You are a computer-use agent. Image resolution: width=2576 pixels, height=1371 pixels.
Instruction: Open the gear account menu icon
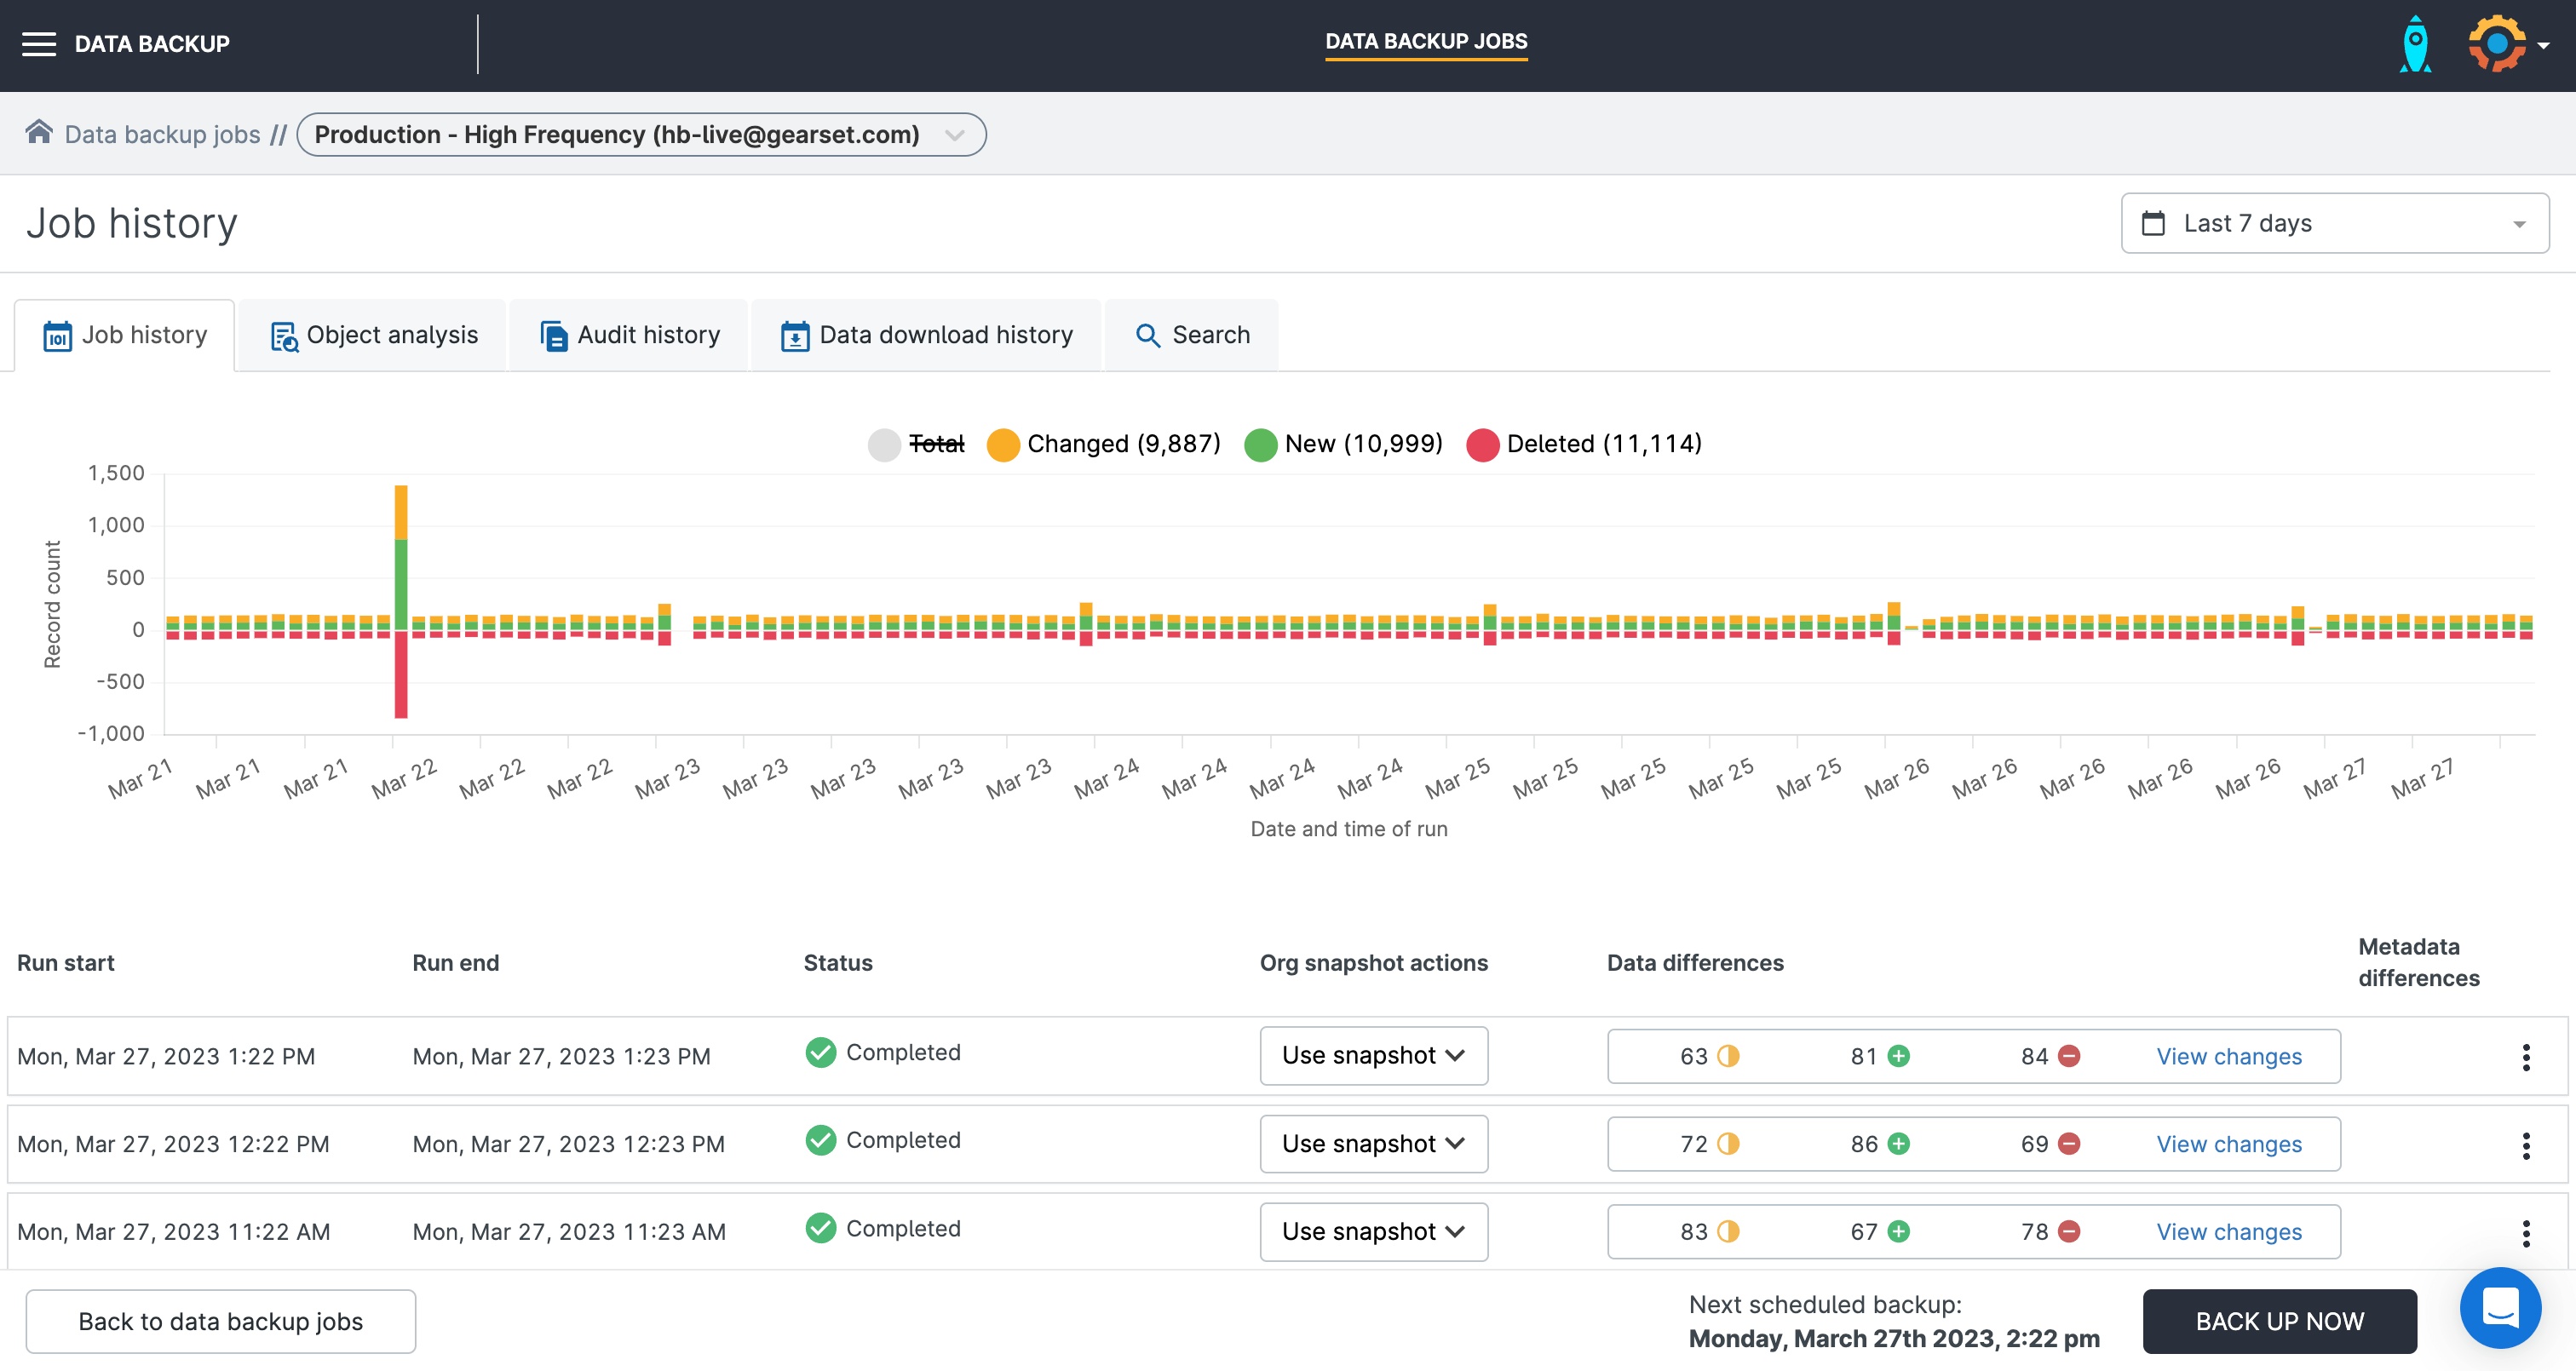[2497, 44]
